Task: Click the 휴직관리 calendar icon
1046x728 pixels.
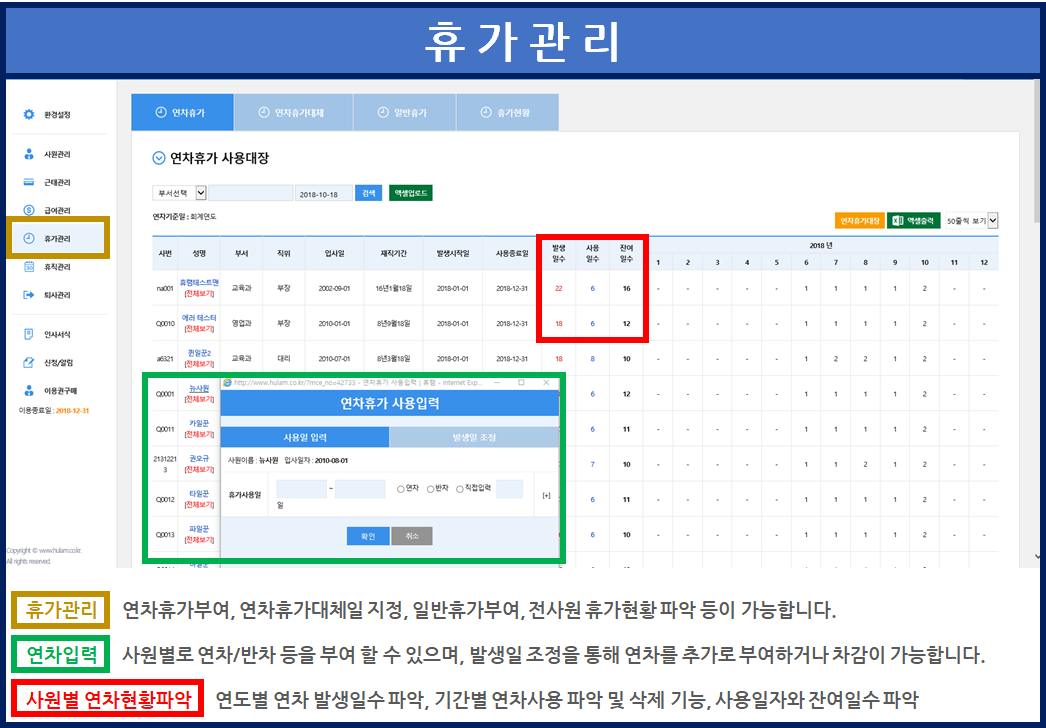Action: 29,267
